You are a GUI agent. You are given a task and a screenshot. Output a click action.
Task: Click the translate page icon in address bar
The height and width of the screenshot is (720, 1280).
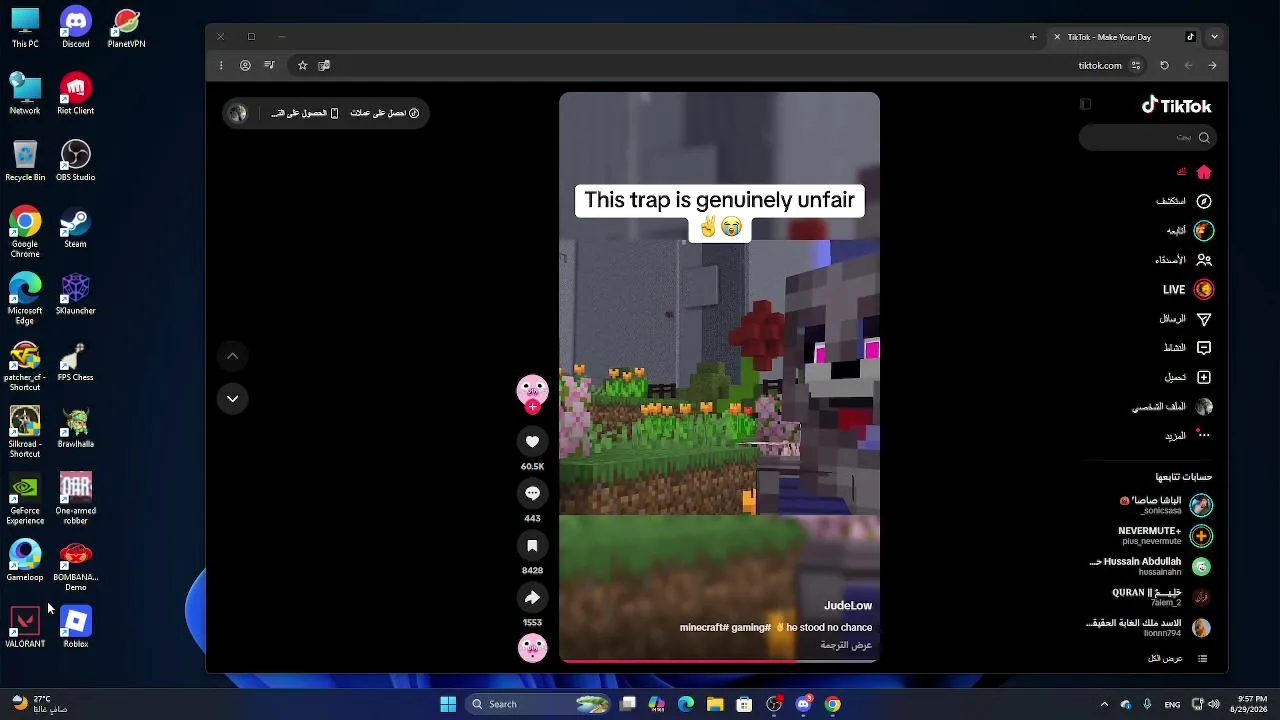pos(324,65)
